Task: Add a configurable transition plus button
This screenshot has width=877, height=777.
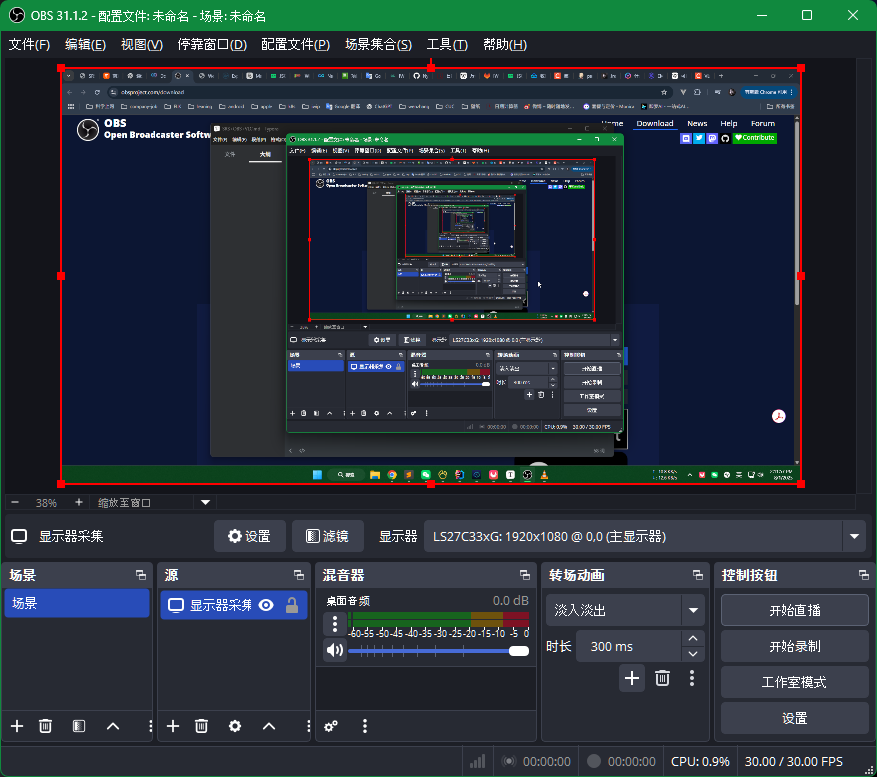Action: click(x=632, y=678)
